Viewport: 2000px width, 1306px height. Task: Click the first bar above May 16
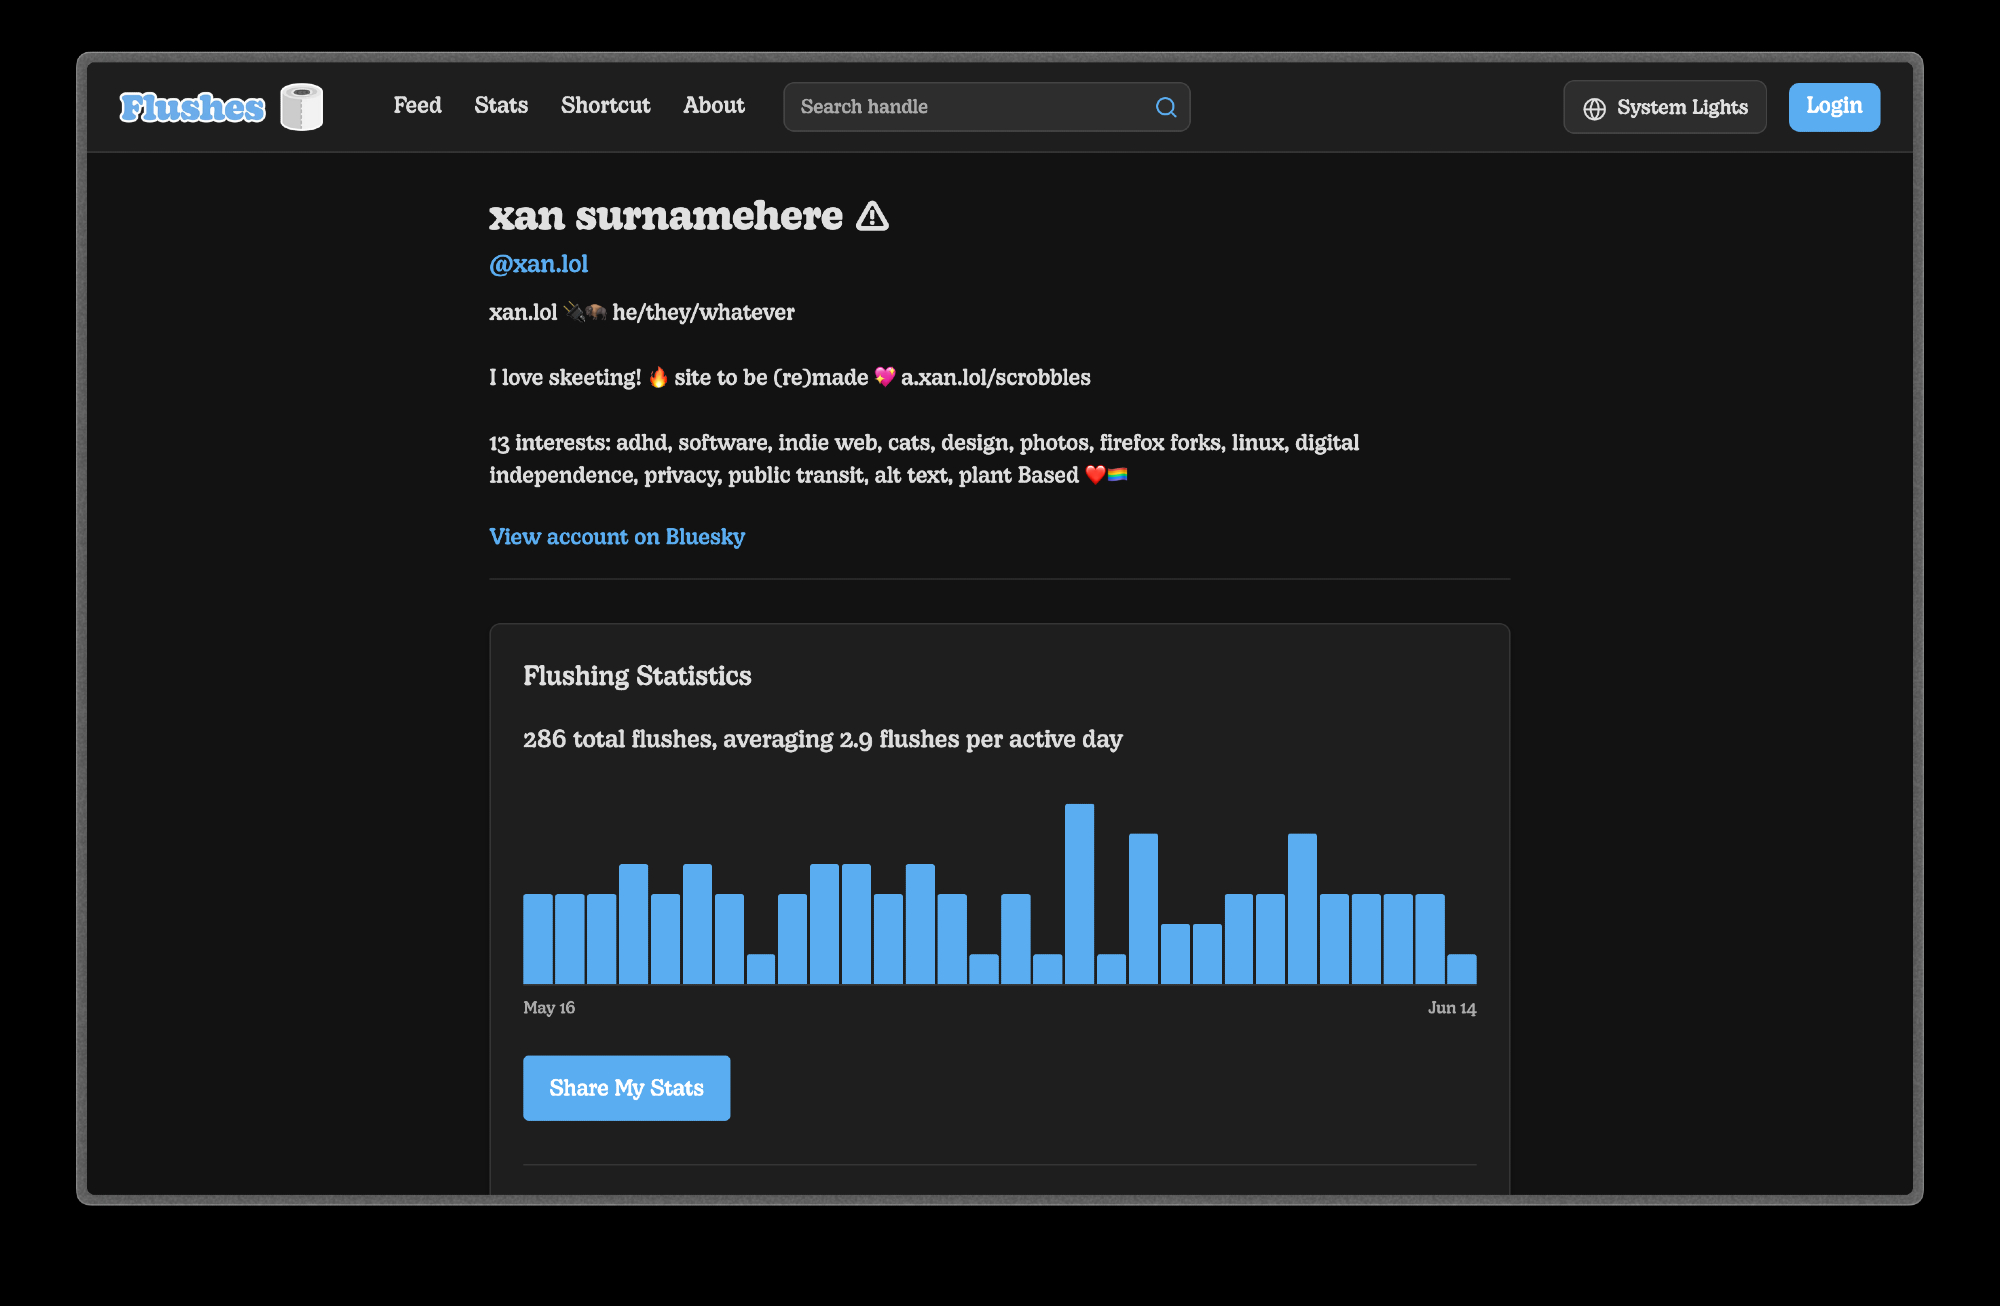point(537,938)
